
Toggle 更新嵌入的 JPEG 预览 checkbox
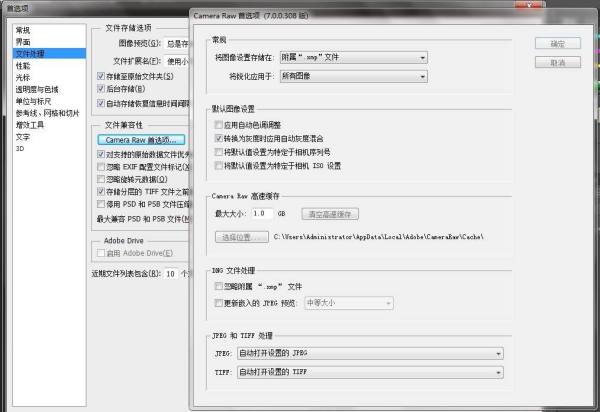click(x=218, y=303)
